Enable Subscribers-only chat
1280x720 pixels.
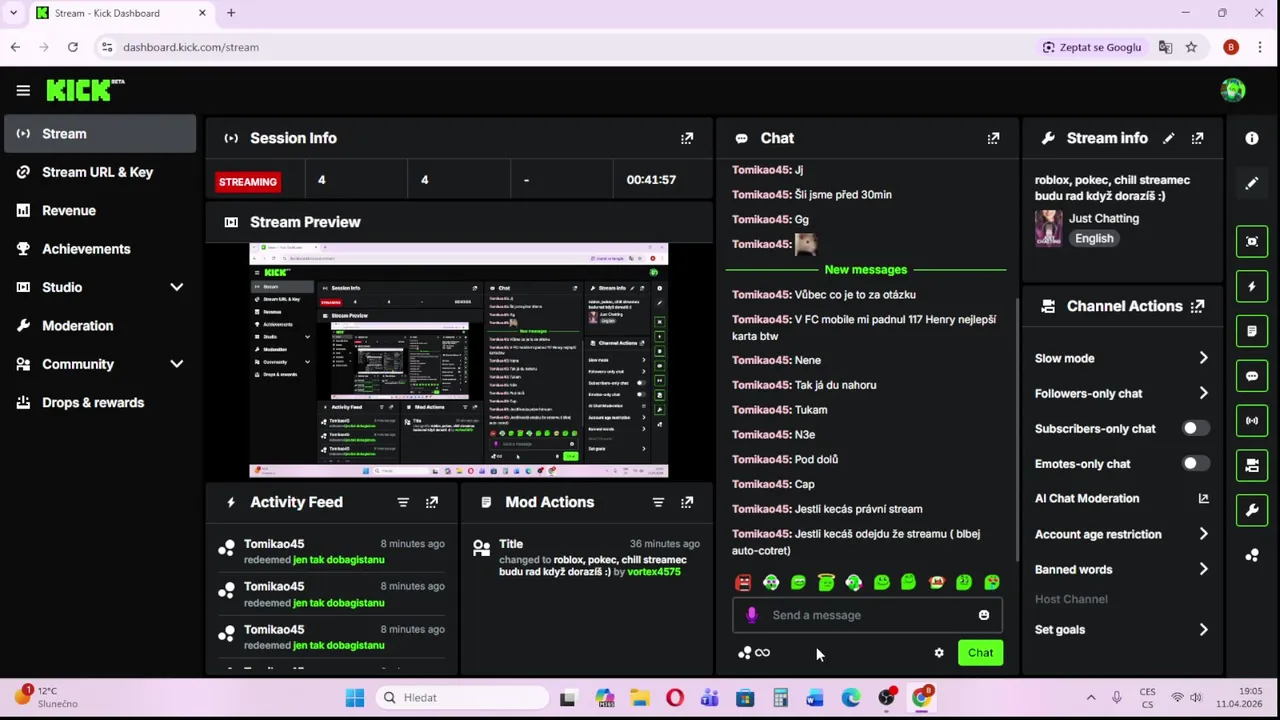coord(1195,429)
